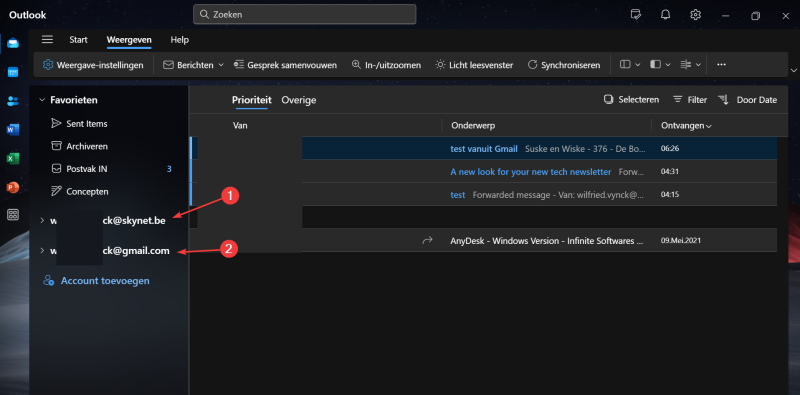800x395 pixels.
Task: Click In-/uitzoomen
Action: (x=386, y=65)
